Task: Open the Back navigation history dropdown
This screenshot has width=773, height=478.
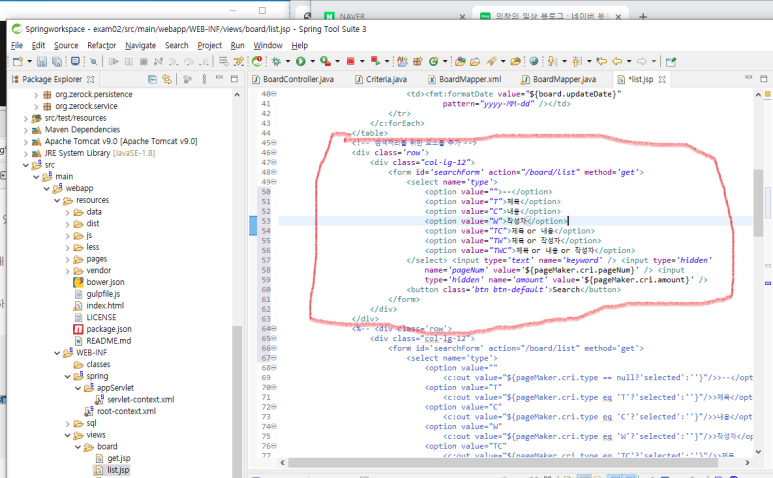Action: pos(629,62)
